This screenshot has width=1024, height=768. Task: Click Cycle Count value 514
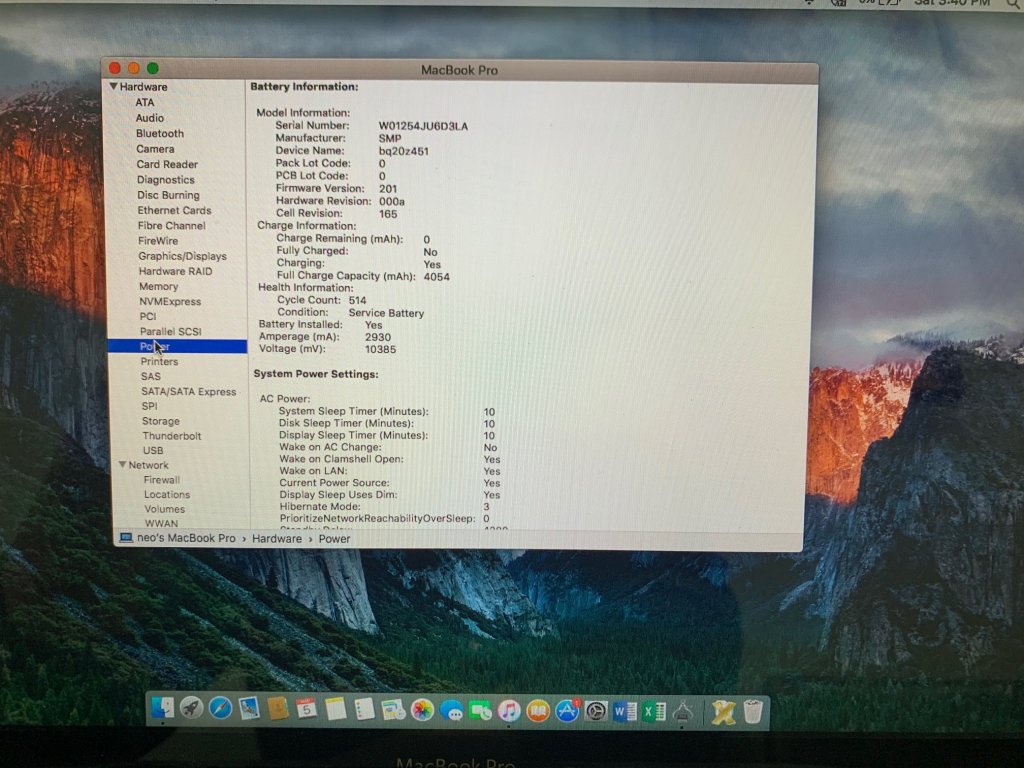[357, 300]
